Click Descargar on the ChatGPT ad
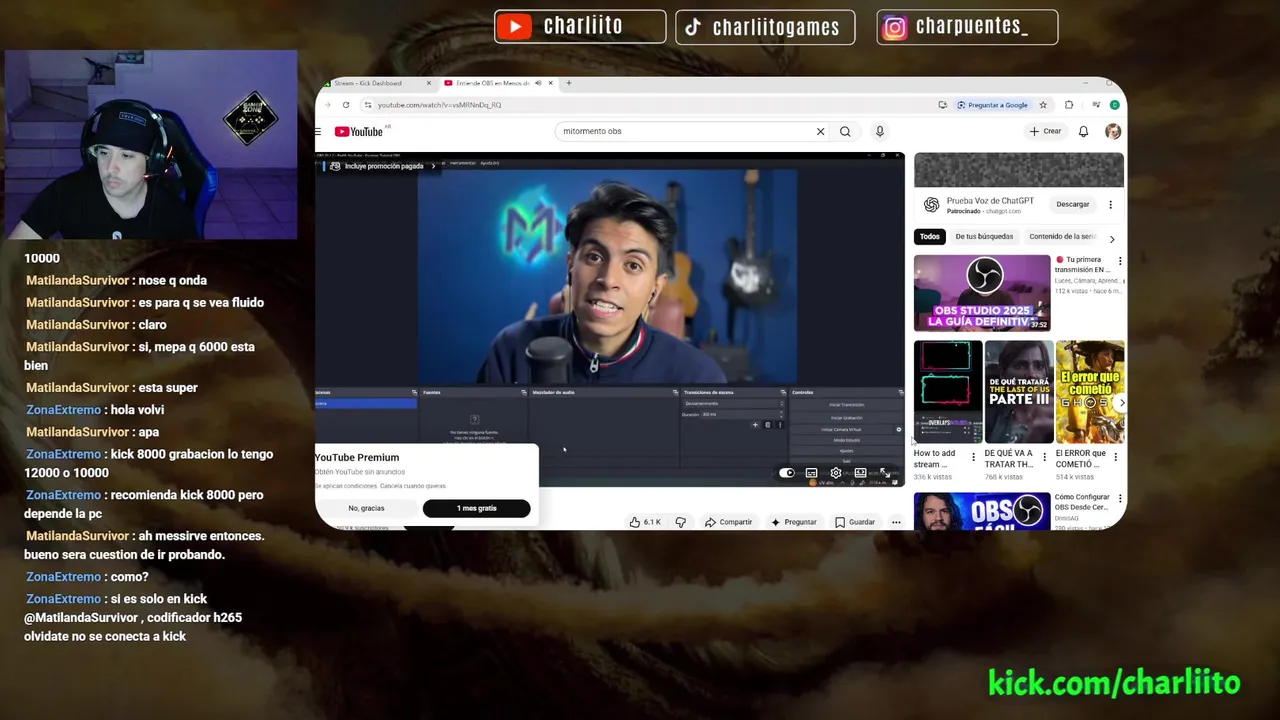 (x=1073, y=204)
